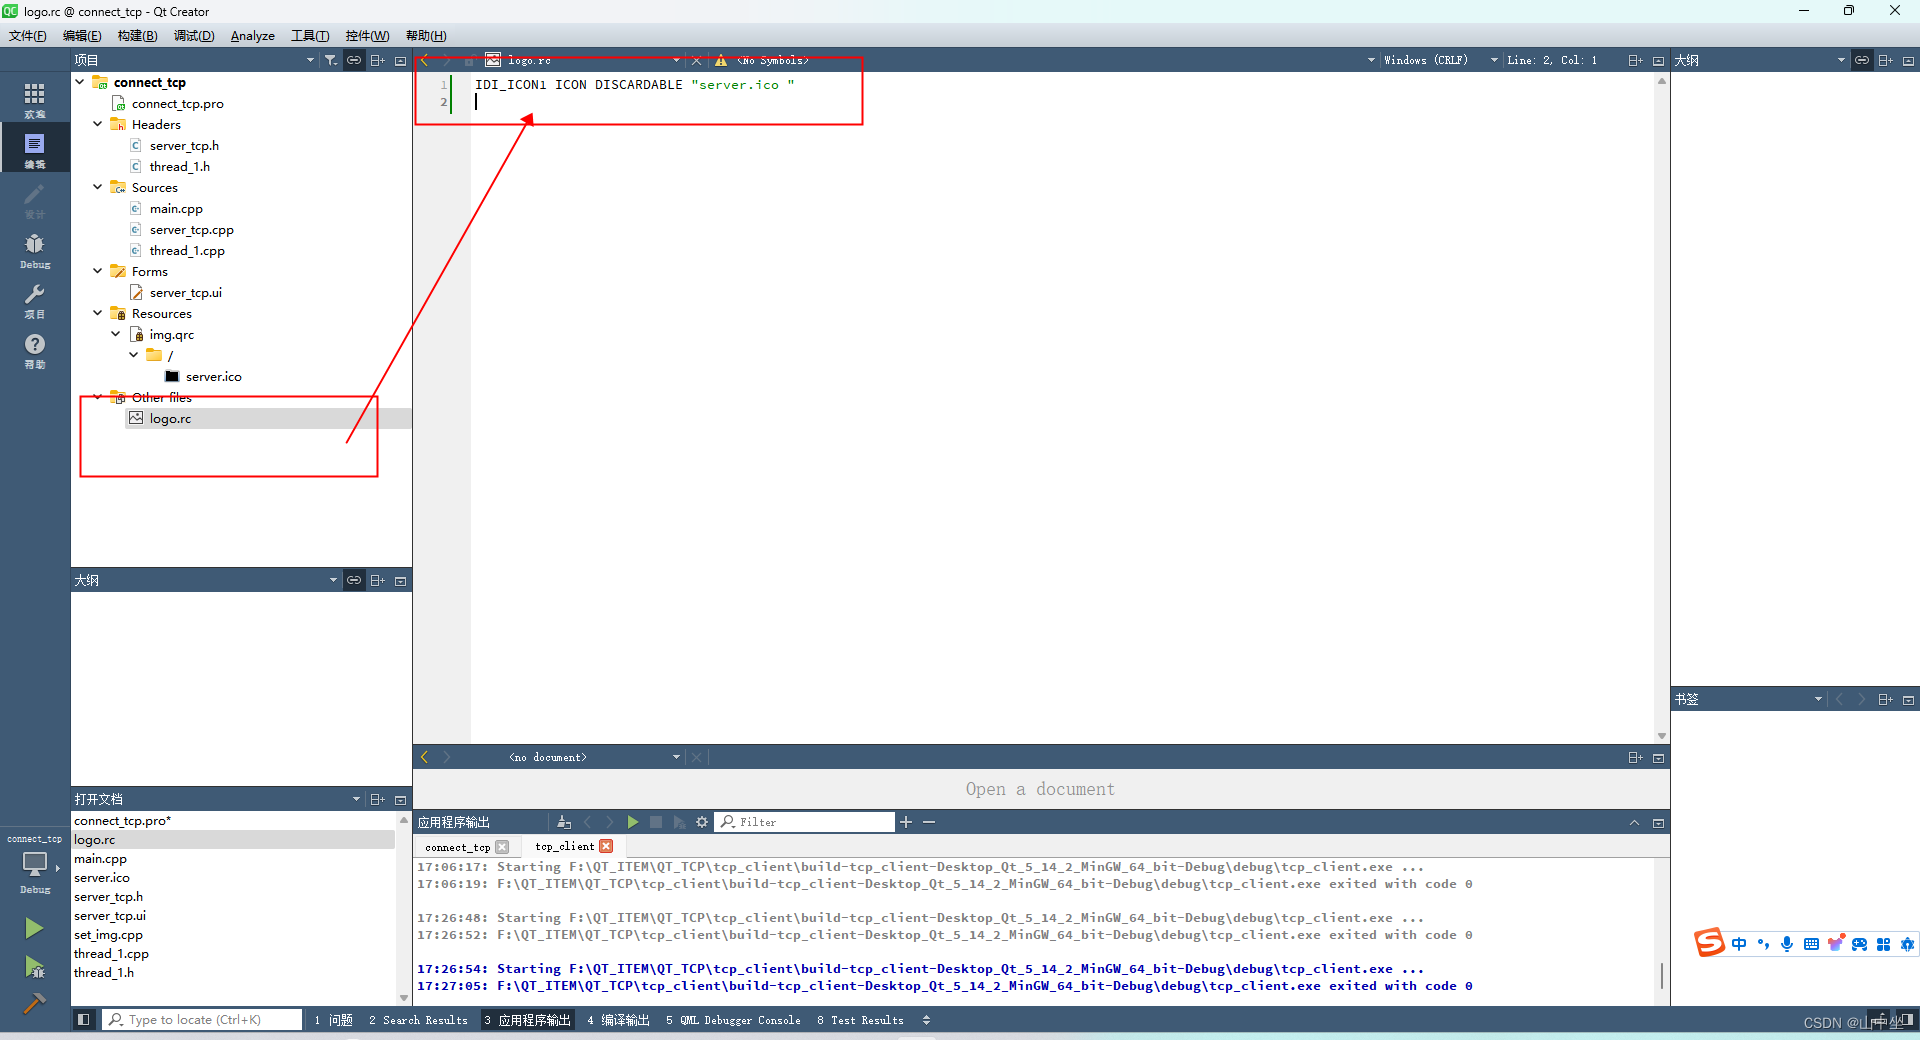1920x1040 pixels.
Task: Split the Projects panel
Action: pos(378,60)
